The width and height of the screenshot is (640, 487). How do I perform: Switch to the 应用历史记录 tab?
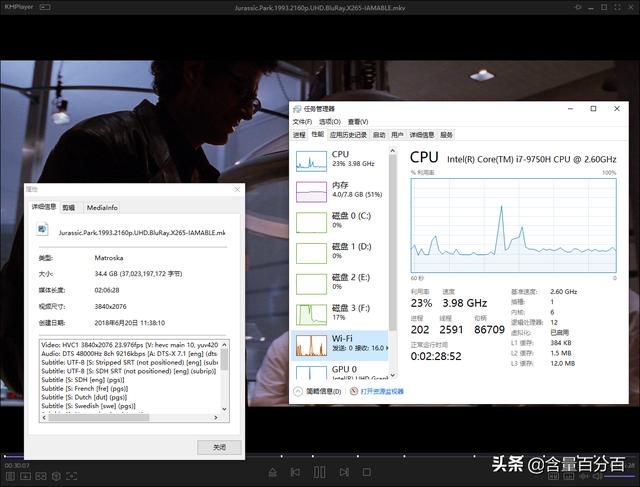[x=348, y=135]
